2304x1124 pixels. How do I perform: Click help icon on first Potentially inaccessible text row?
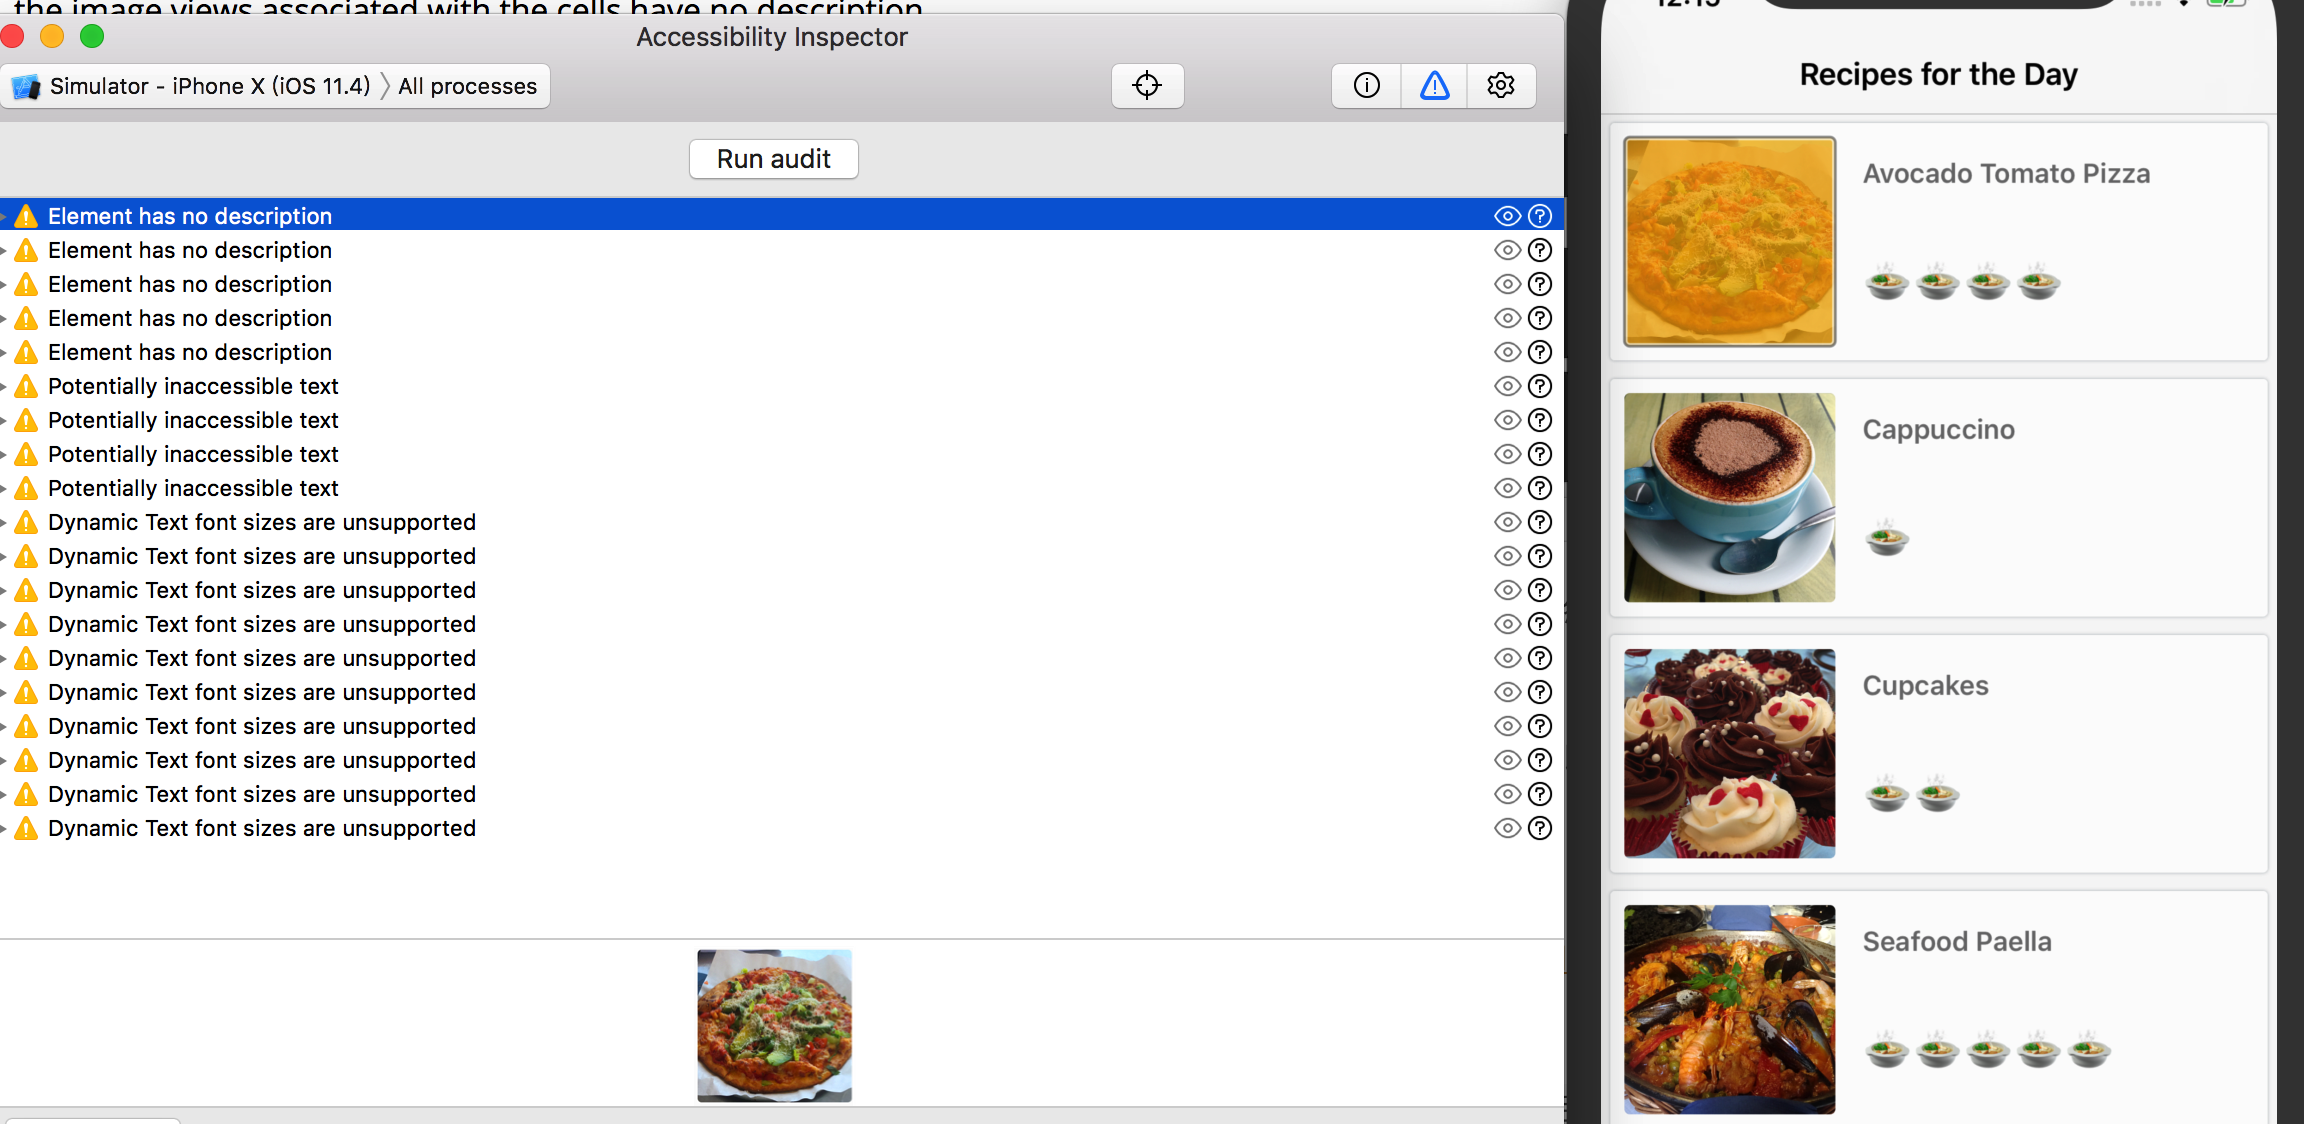pos(1540,386)
